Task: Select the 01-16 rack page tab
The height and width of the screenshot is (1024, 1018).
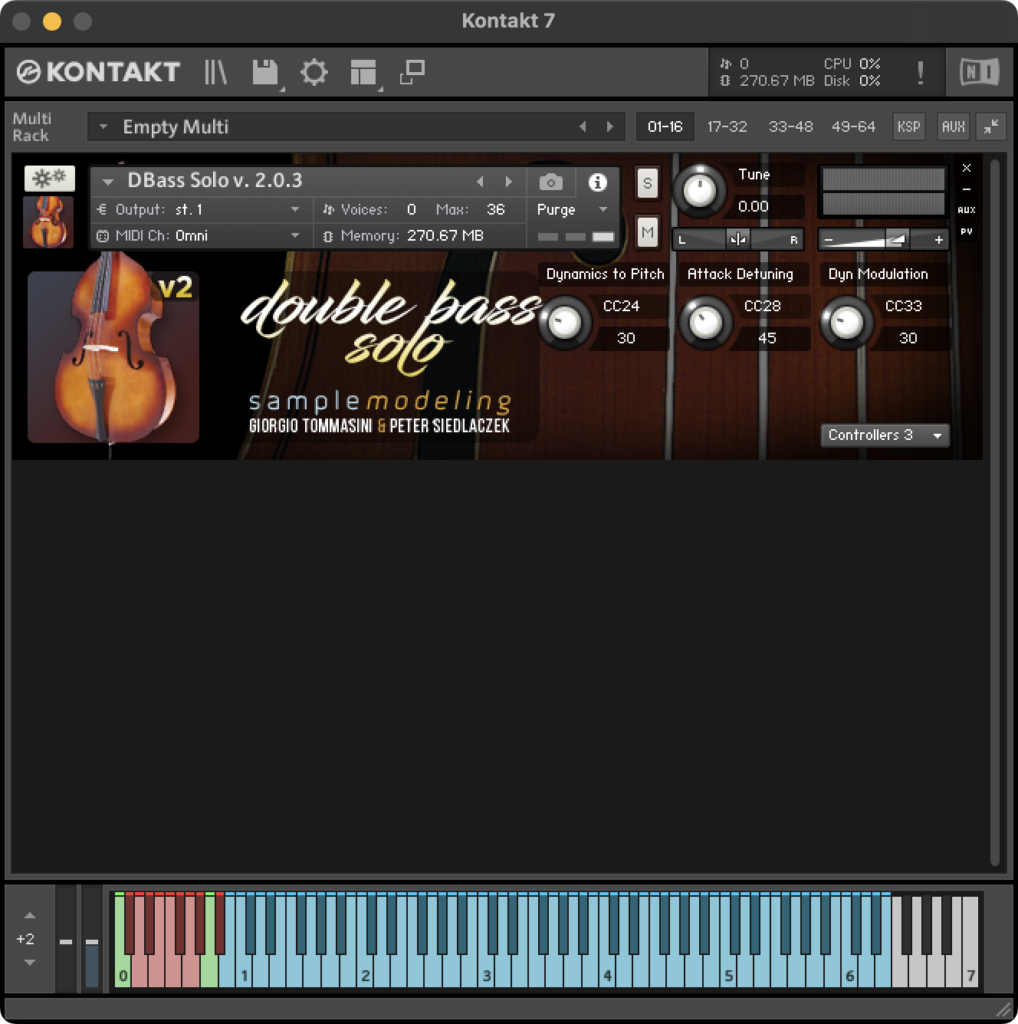Action: point(665,127)
